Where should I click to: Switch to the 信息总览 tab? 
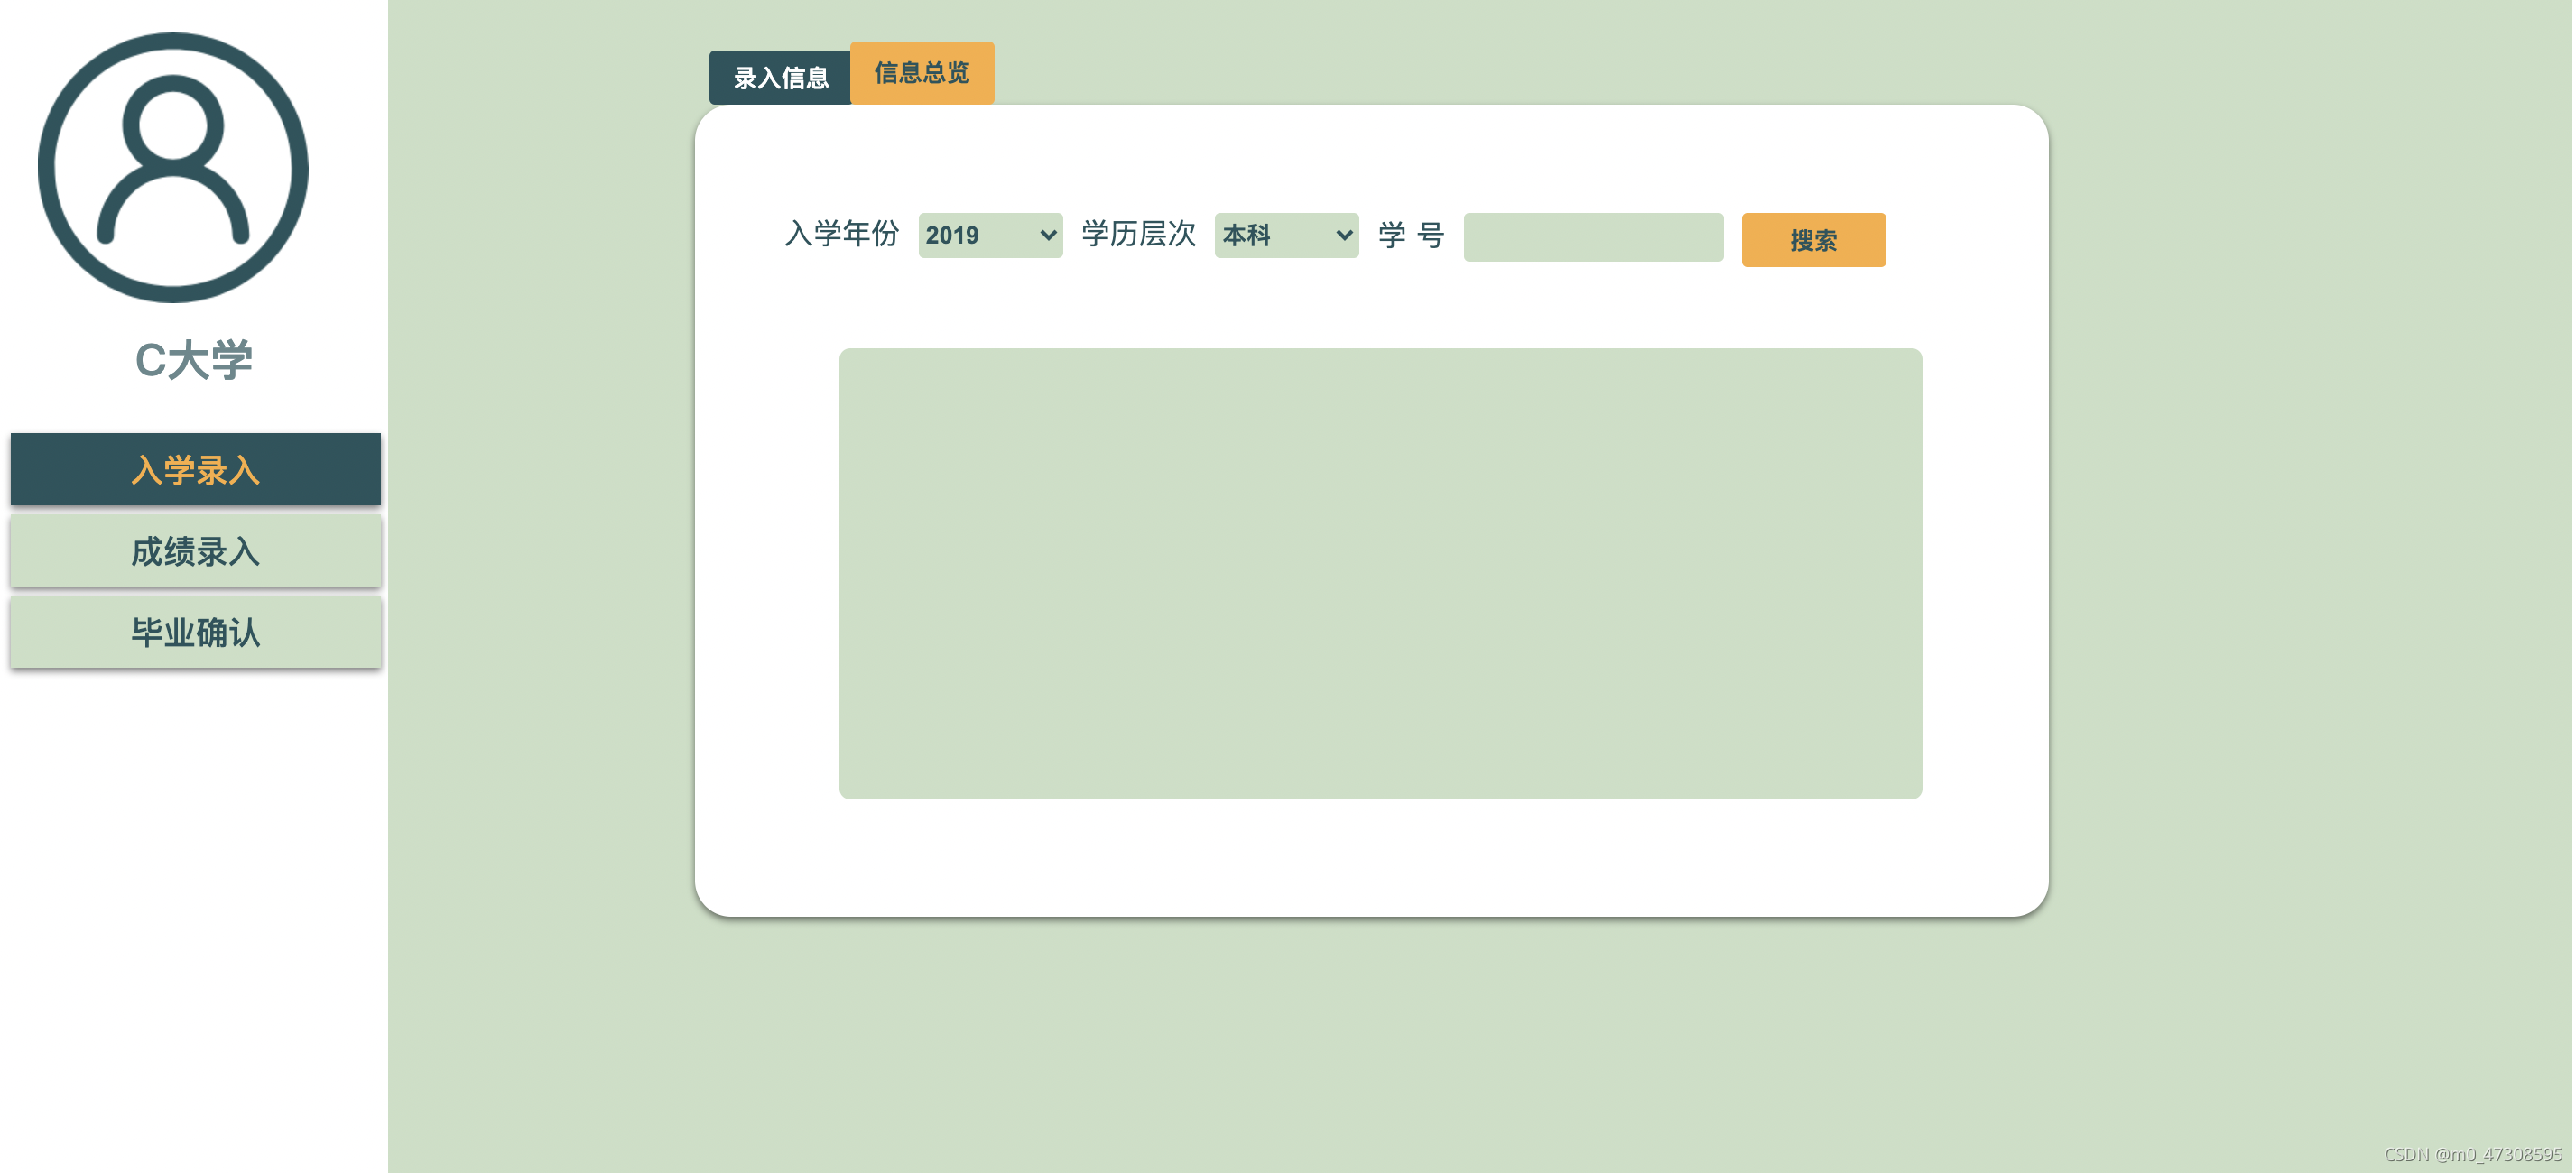[x=921, y=73]
